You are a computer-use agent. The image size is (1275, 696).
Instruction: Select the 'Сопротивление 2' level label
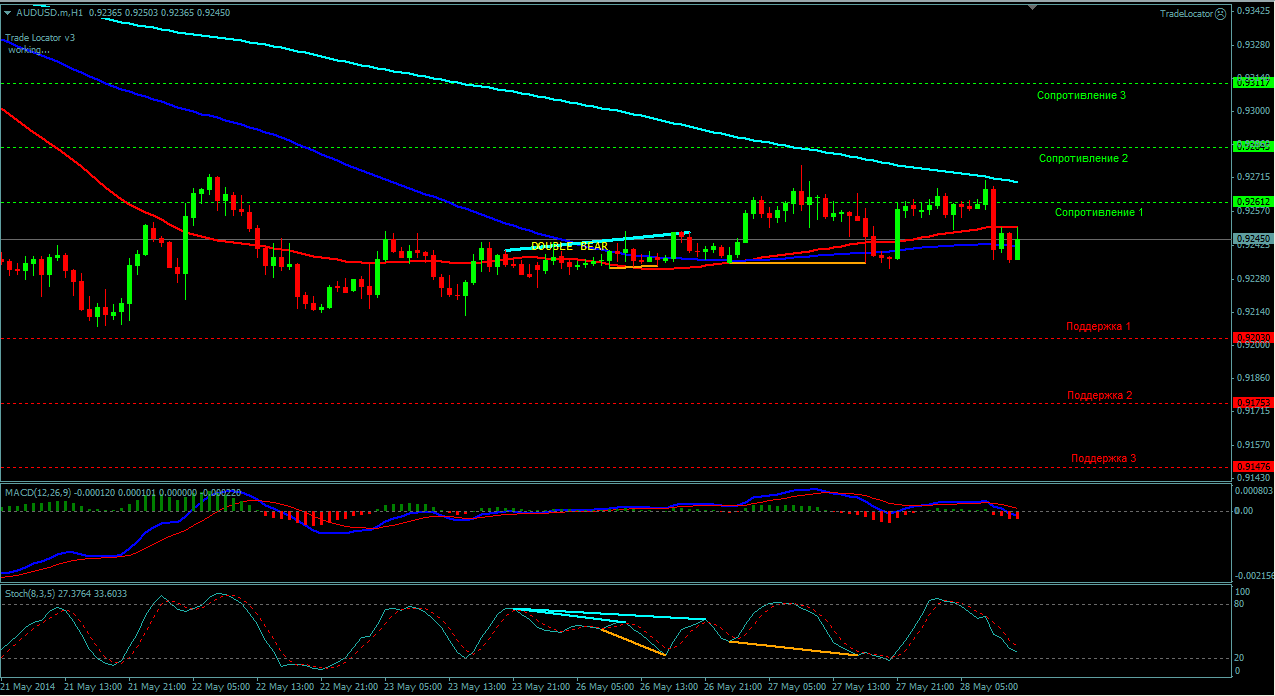1084,158
